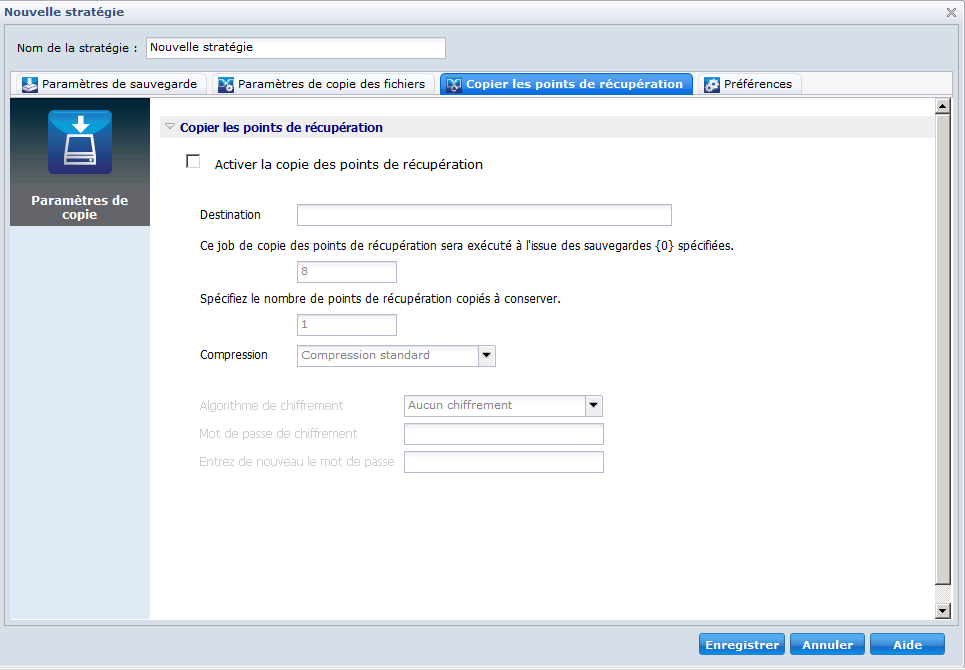965x670 pixels.
Task: Click the Paramètres de sauvegarde tab icon
Action: click(30, 85)
